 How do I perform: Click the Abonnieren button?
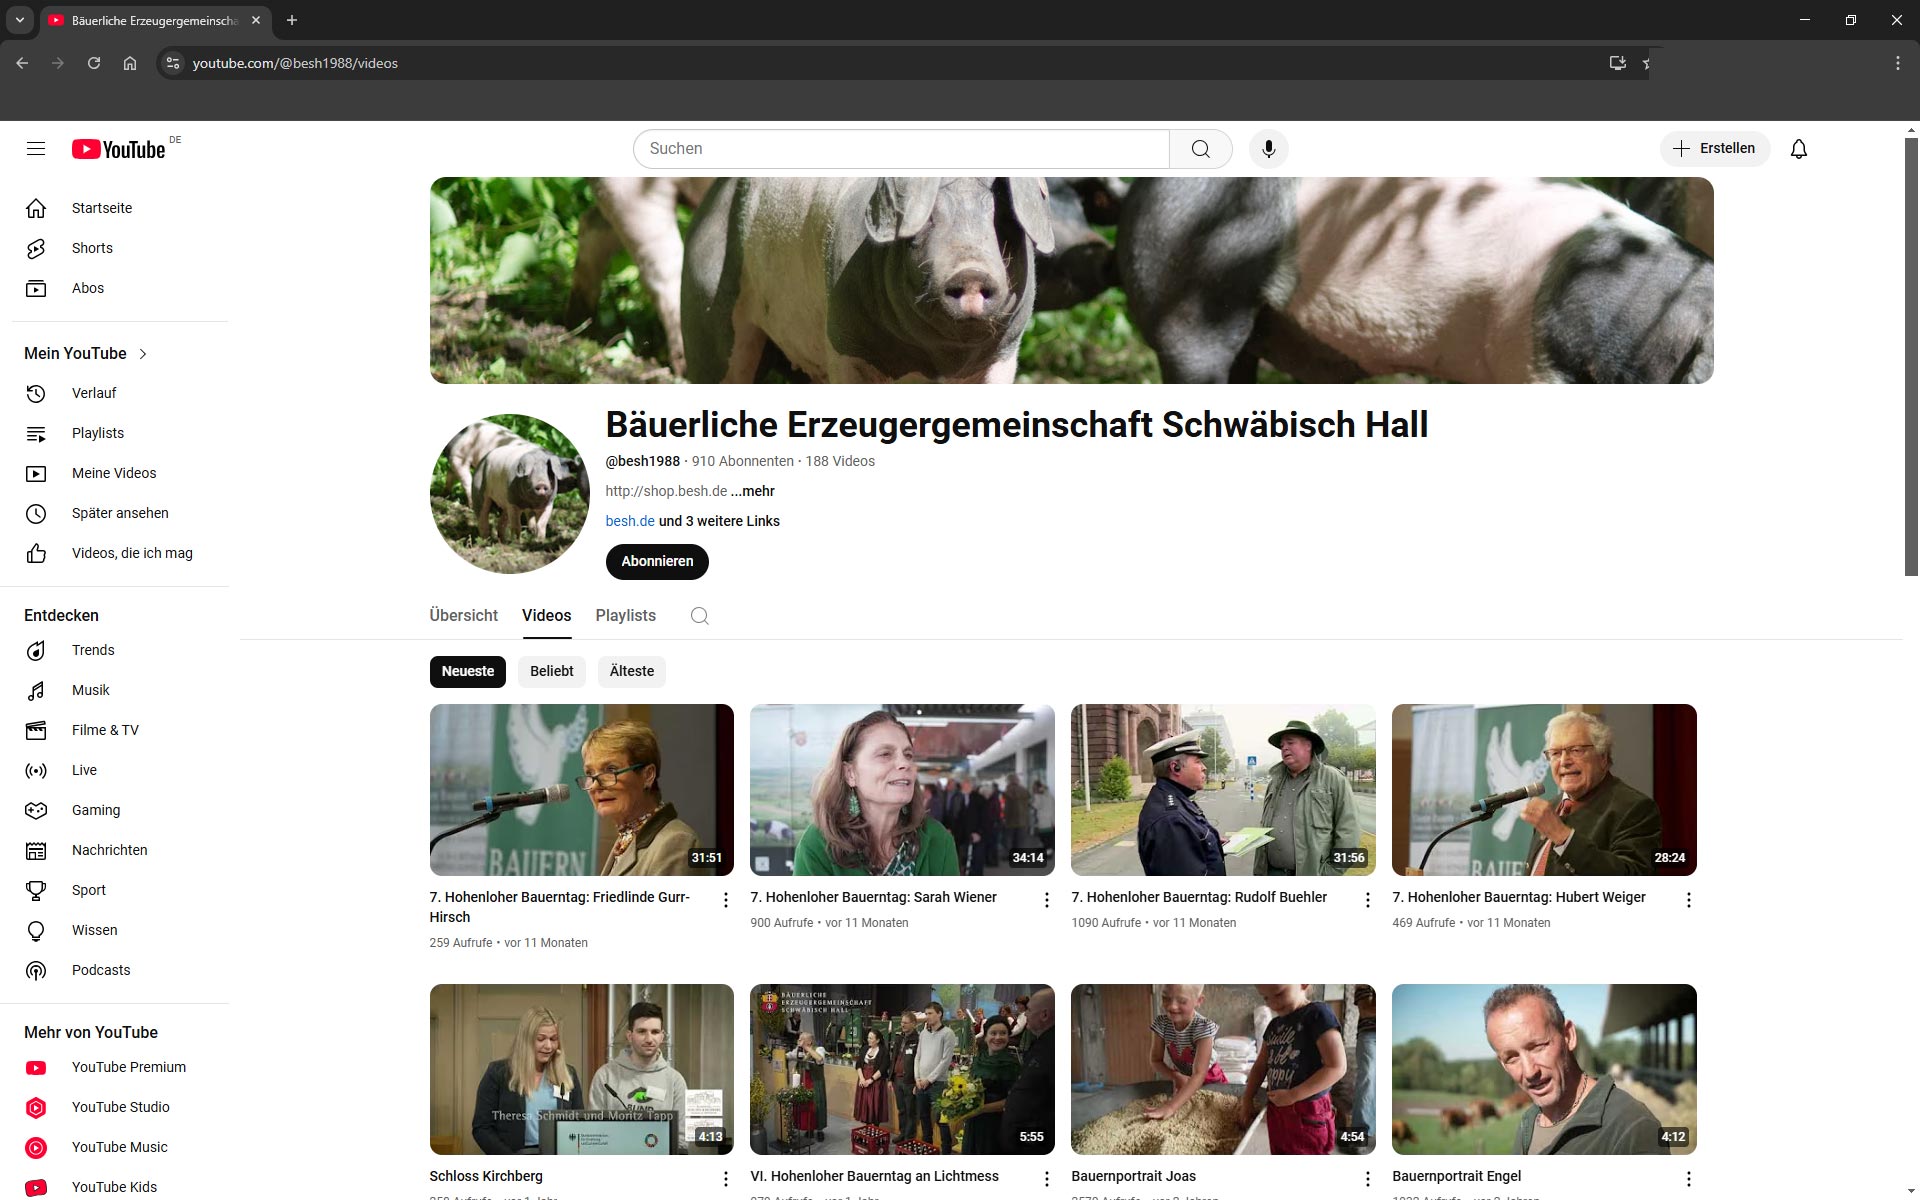coord(656,561)
